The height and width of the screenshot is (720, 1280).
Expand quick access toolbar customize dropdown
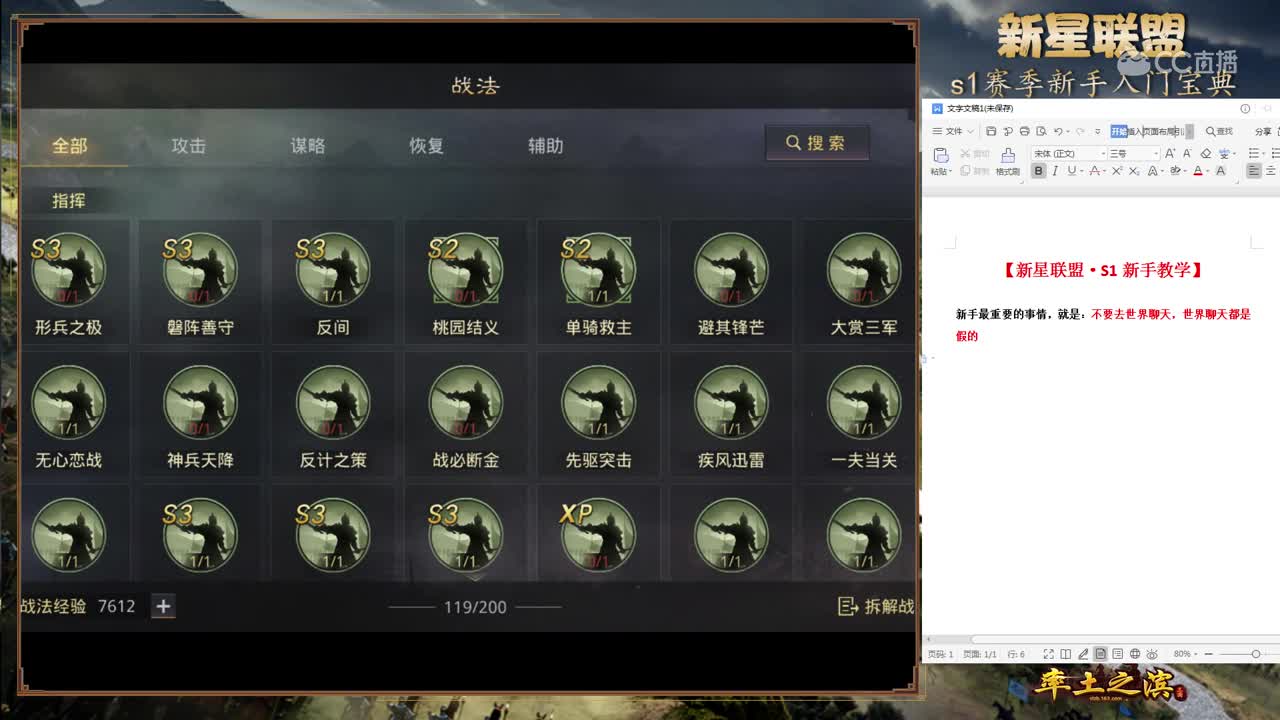tap(1098, 131)
